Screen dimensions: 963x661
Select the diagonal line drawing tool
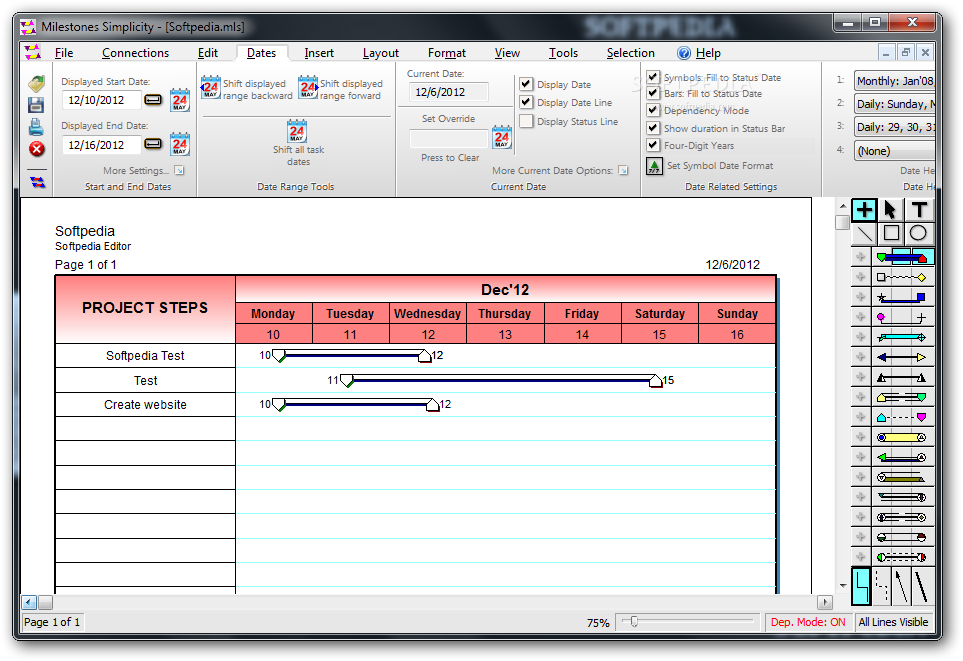[864, 233]
